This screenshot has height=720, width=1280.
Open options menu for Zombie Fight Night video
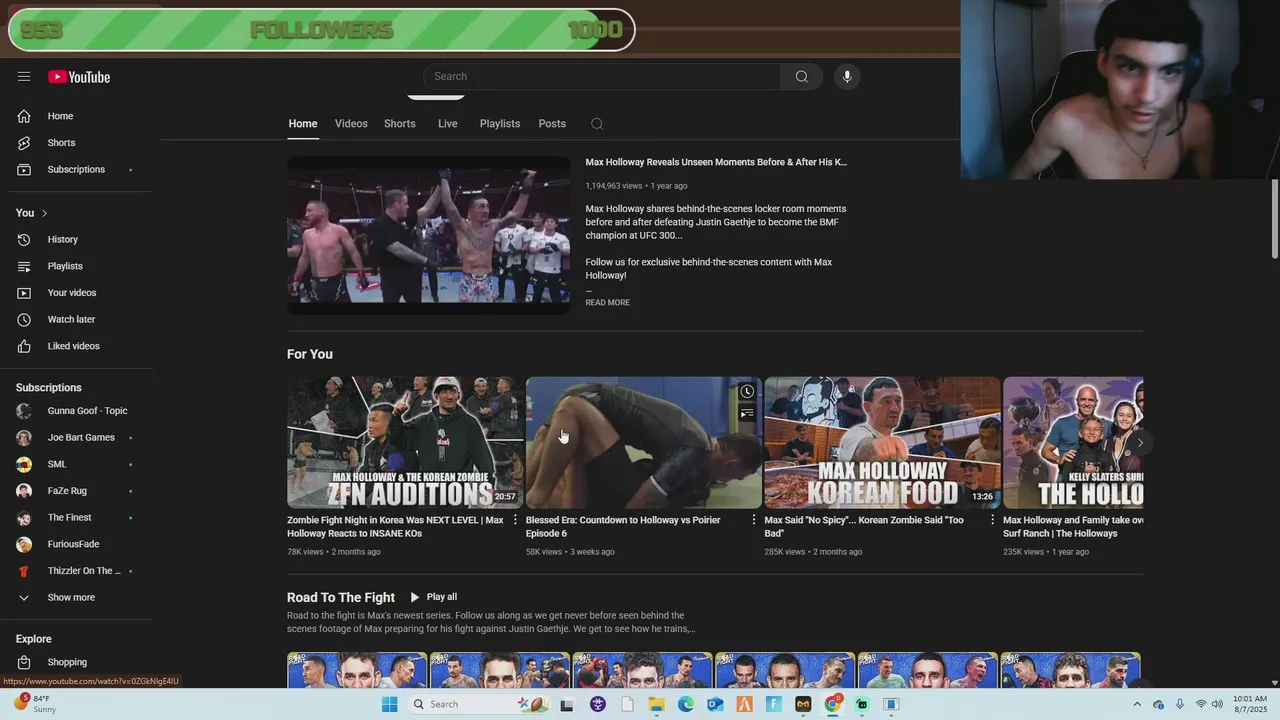click(x=515, y=520)
